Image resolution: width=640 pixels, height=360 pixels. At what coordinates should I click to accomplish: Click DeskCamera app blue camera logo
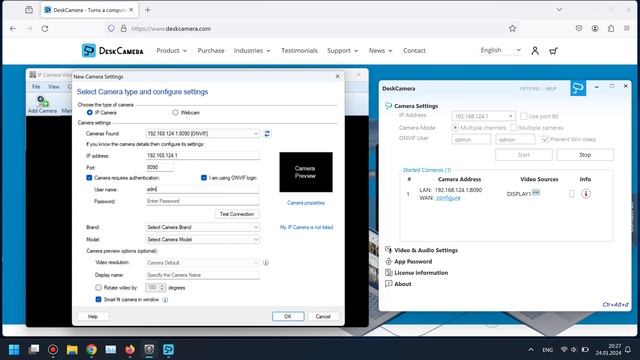(x=578, y=88)
